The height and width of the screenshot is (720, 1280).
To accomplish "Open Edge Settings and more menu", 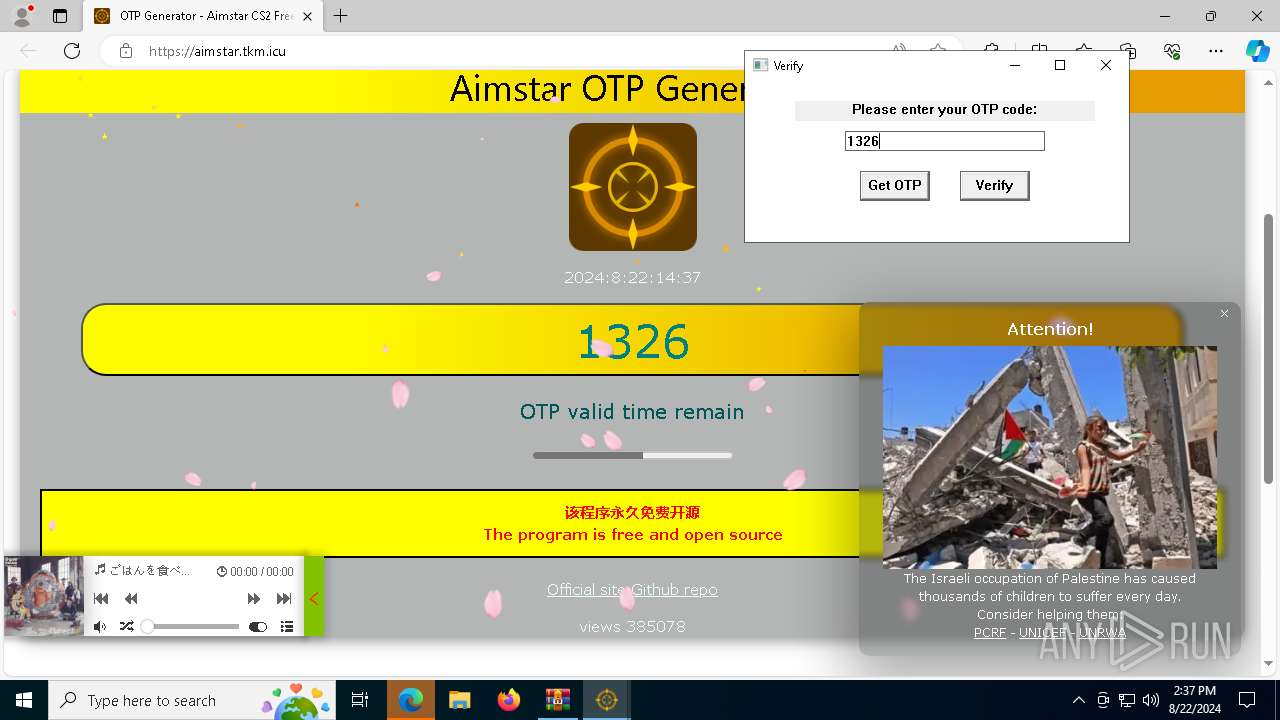I will [x=1216, y=51].
